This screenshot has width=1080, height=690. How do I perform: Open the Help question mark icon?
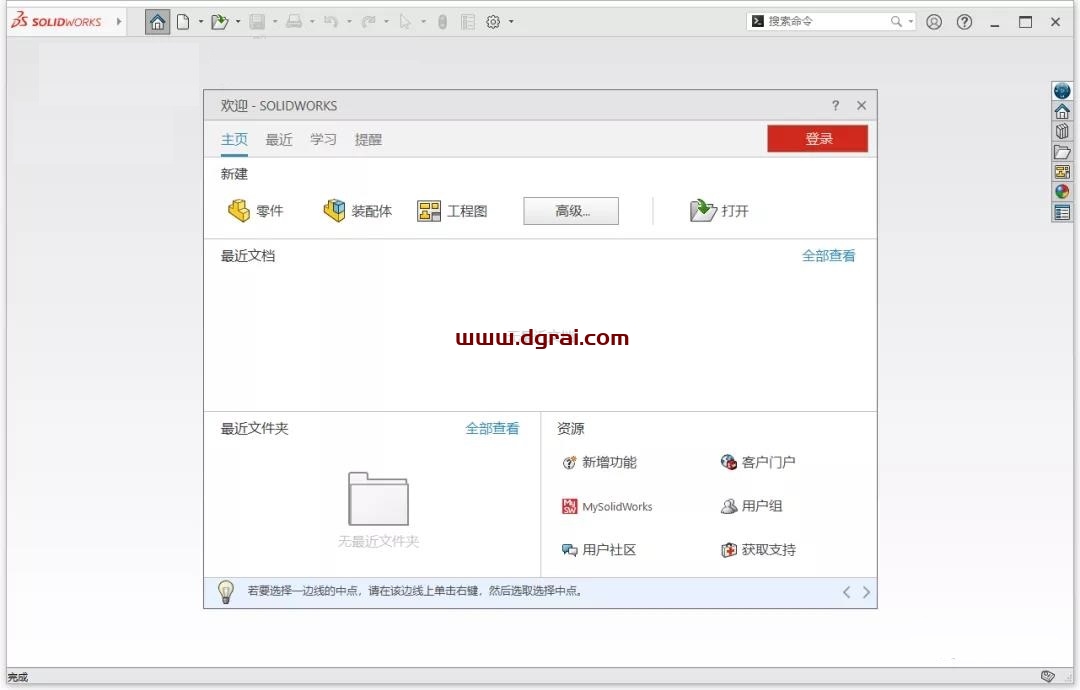[x=964, y=22]
